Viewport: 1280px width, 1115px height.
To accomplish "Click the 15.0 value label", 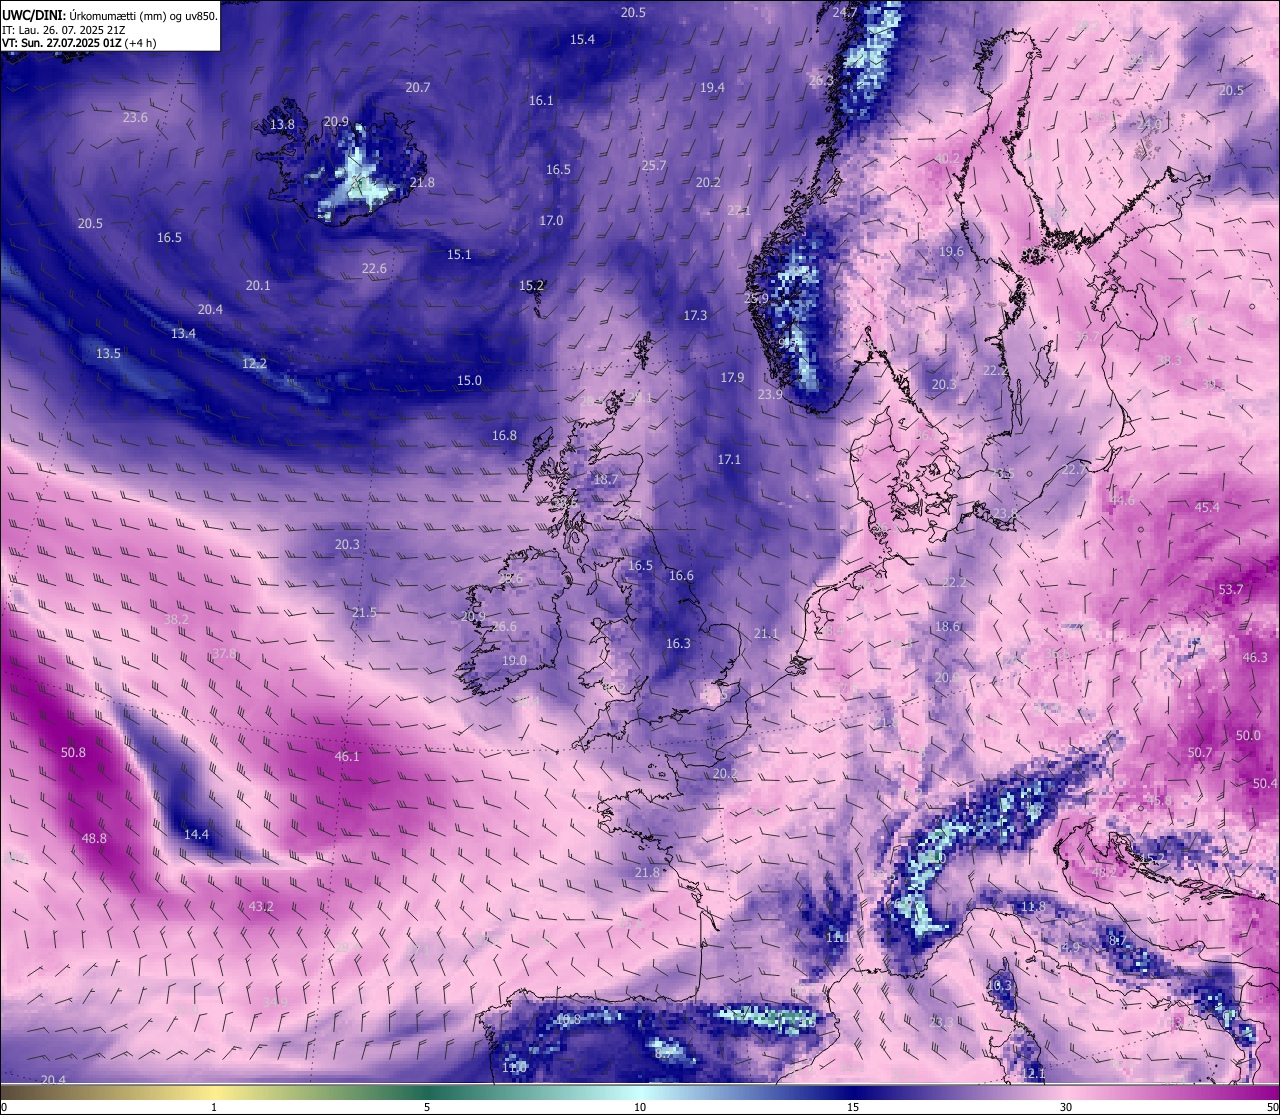I will click(469, 381).
